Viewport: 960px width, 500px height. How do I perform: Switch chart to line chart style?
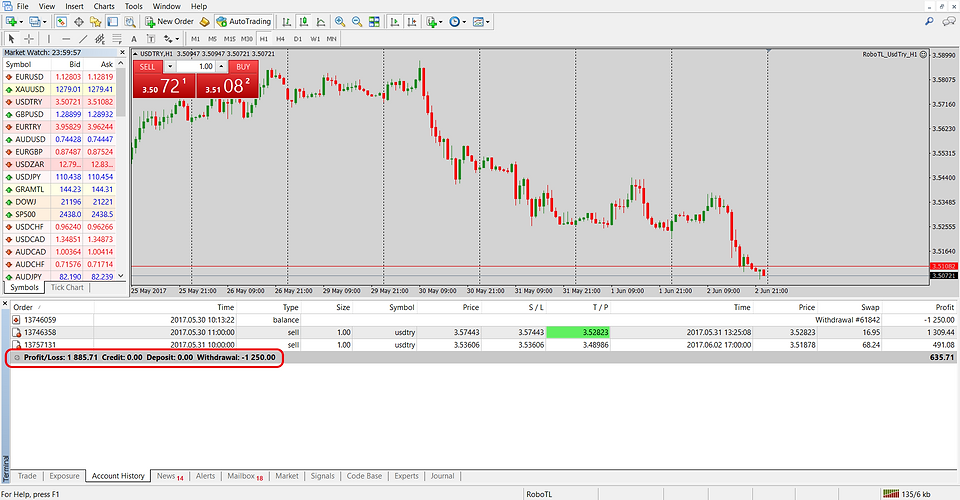tap(321, 21)
